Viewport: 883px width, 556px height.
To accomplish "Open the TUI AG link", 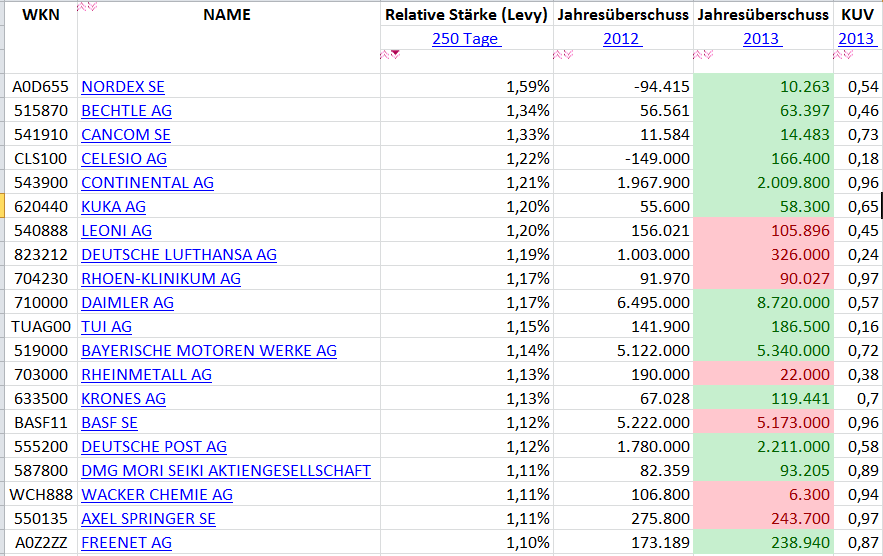I will tap(106, 327).
